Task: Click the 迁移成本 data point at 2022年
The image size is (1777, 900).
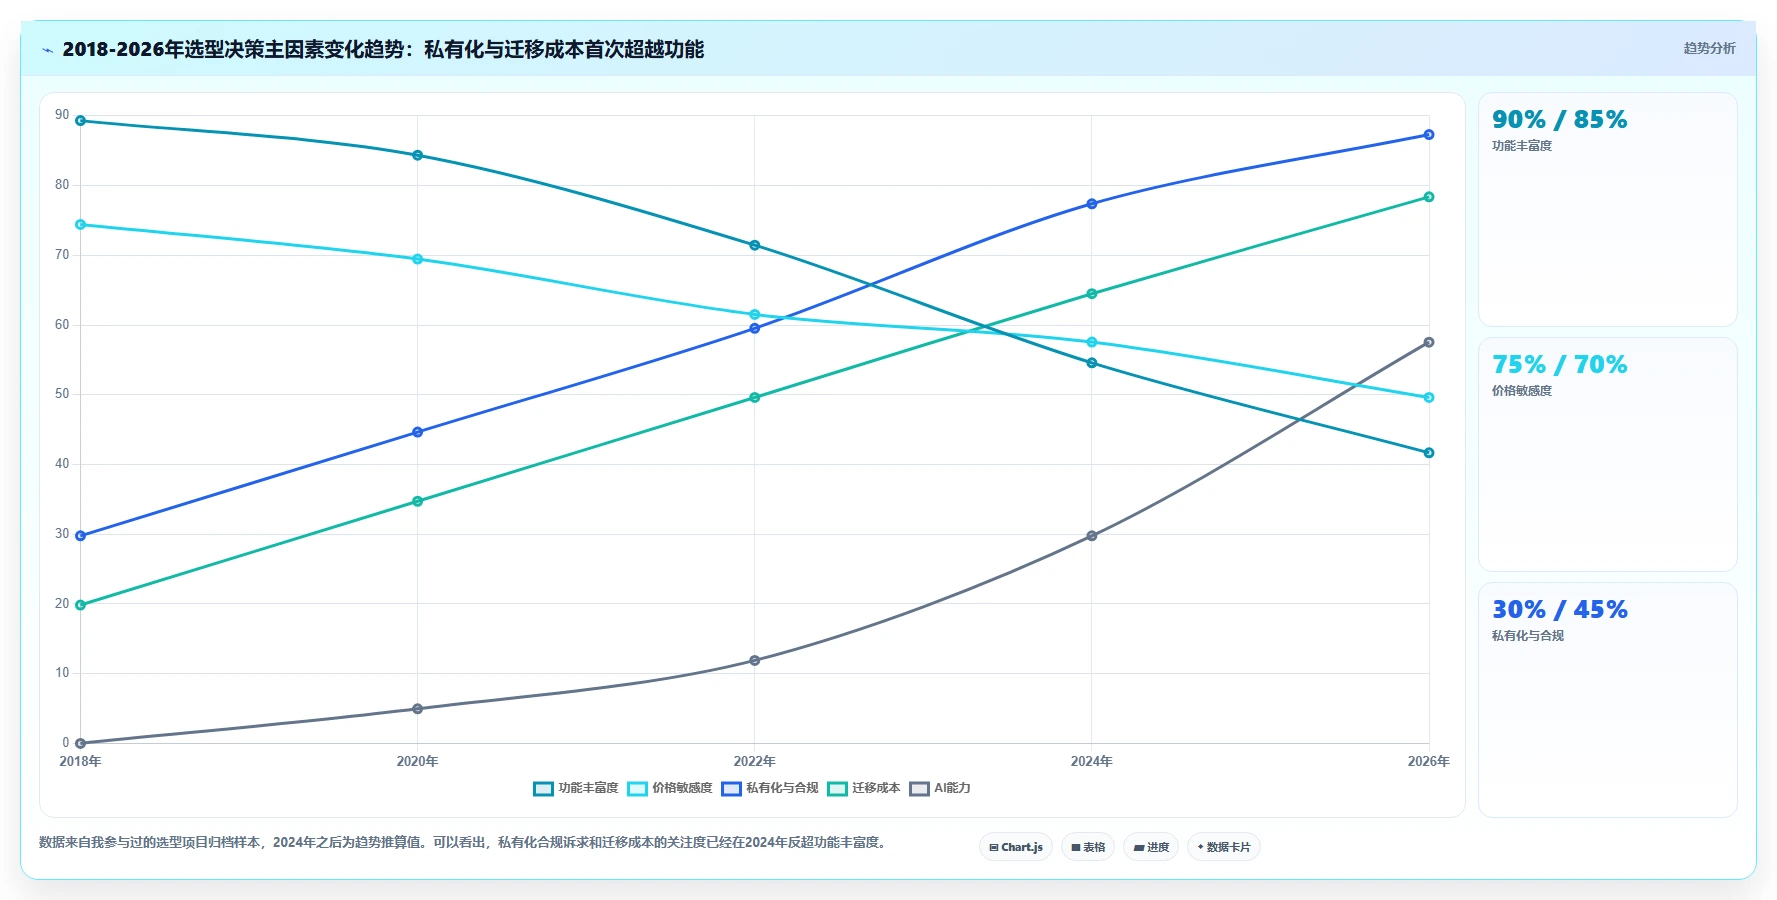Action: (755, 398)
